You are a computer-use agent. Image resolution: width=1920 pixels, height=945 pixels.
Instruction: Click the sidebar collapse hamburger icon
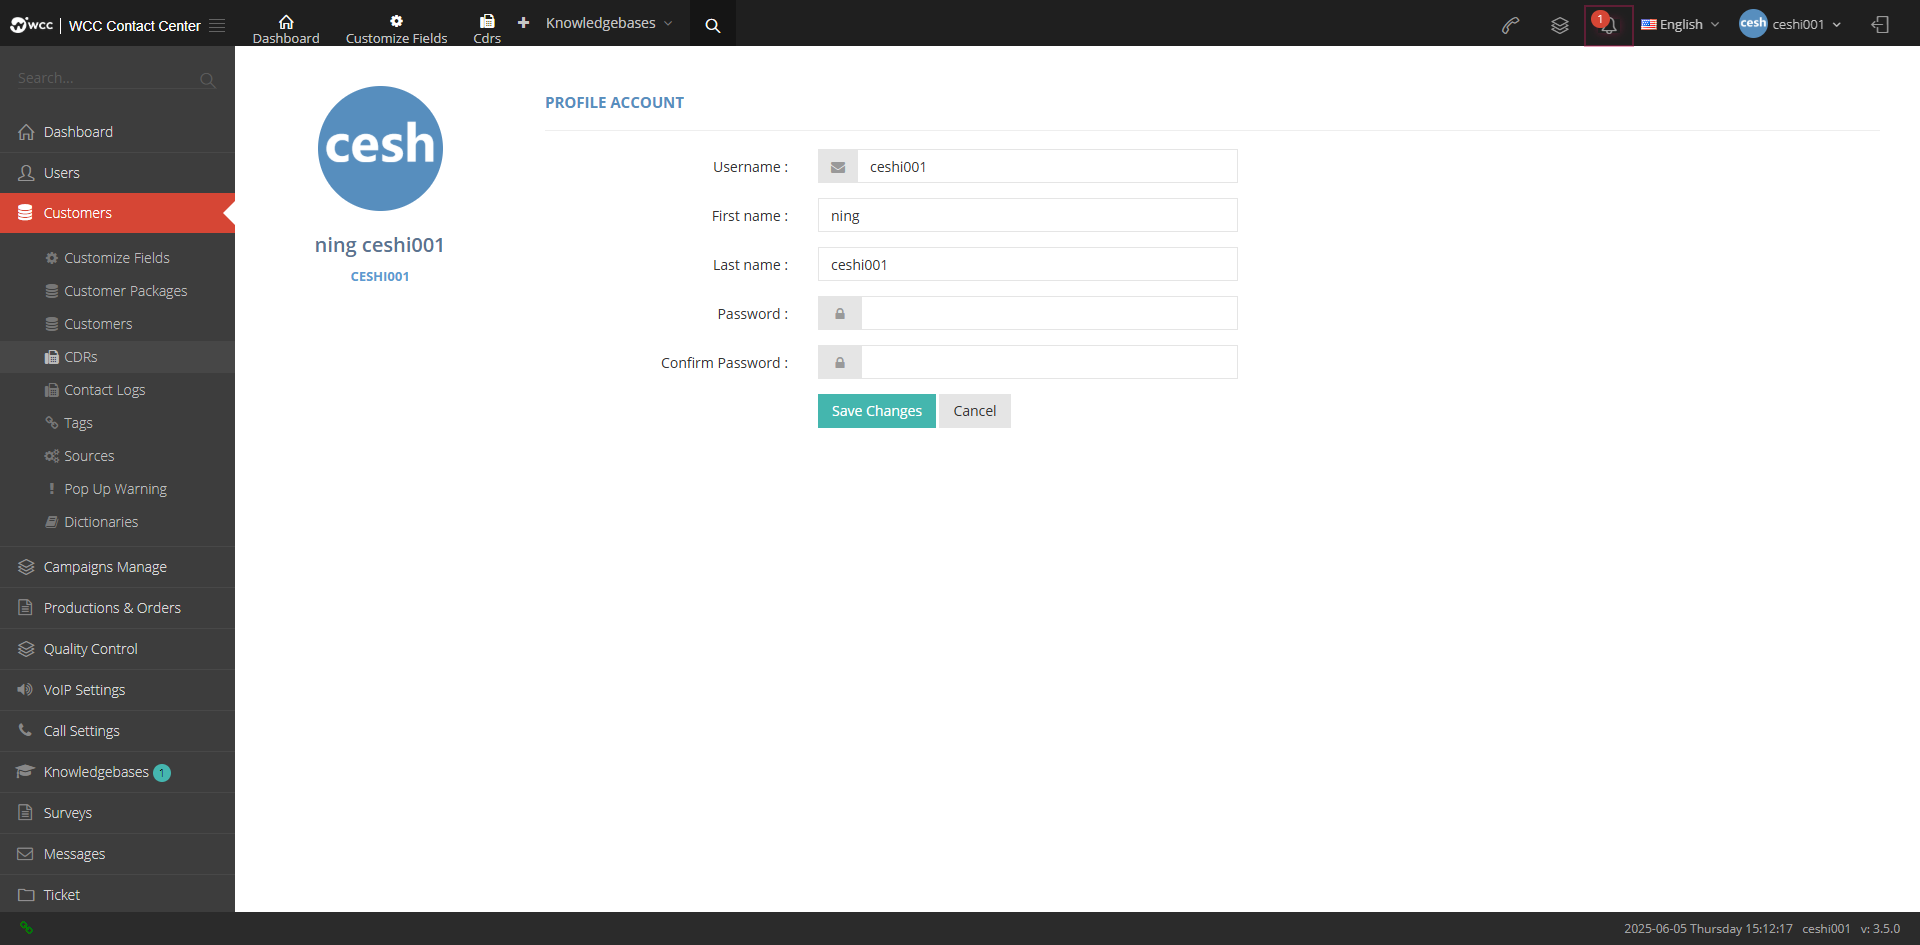pyautogui.click(x=217, y=25)
